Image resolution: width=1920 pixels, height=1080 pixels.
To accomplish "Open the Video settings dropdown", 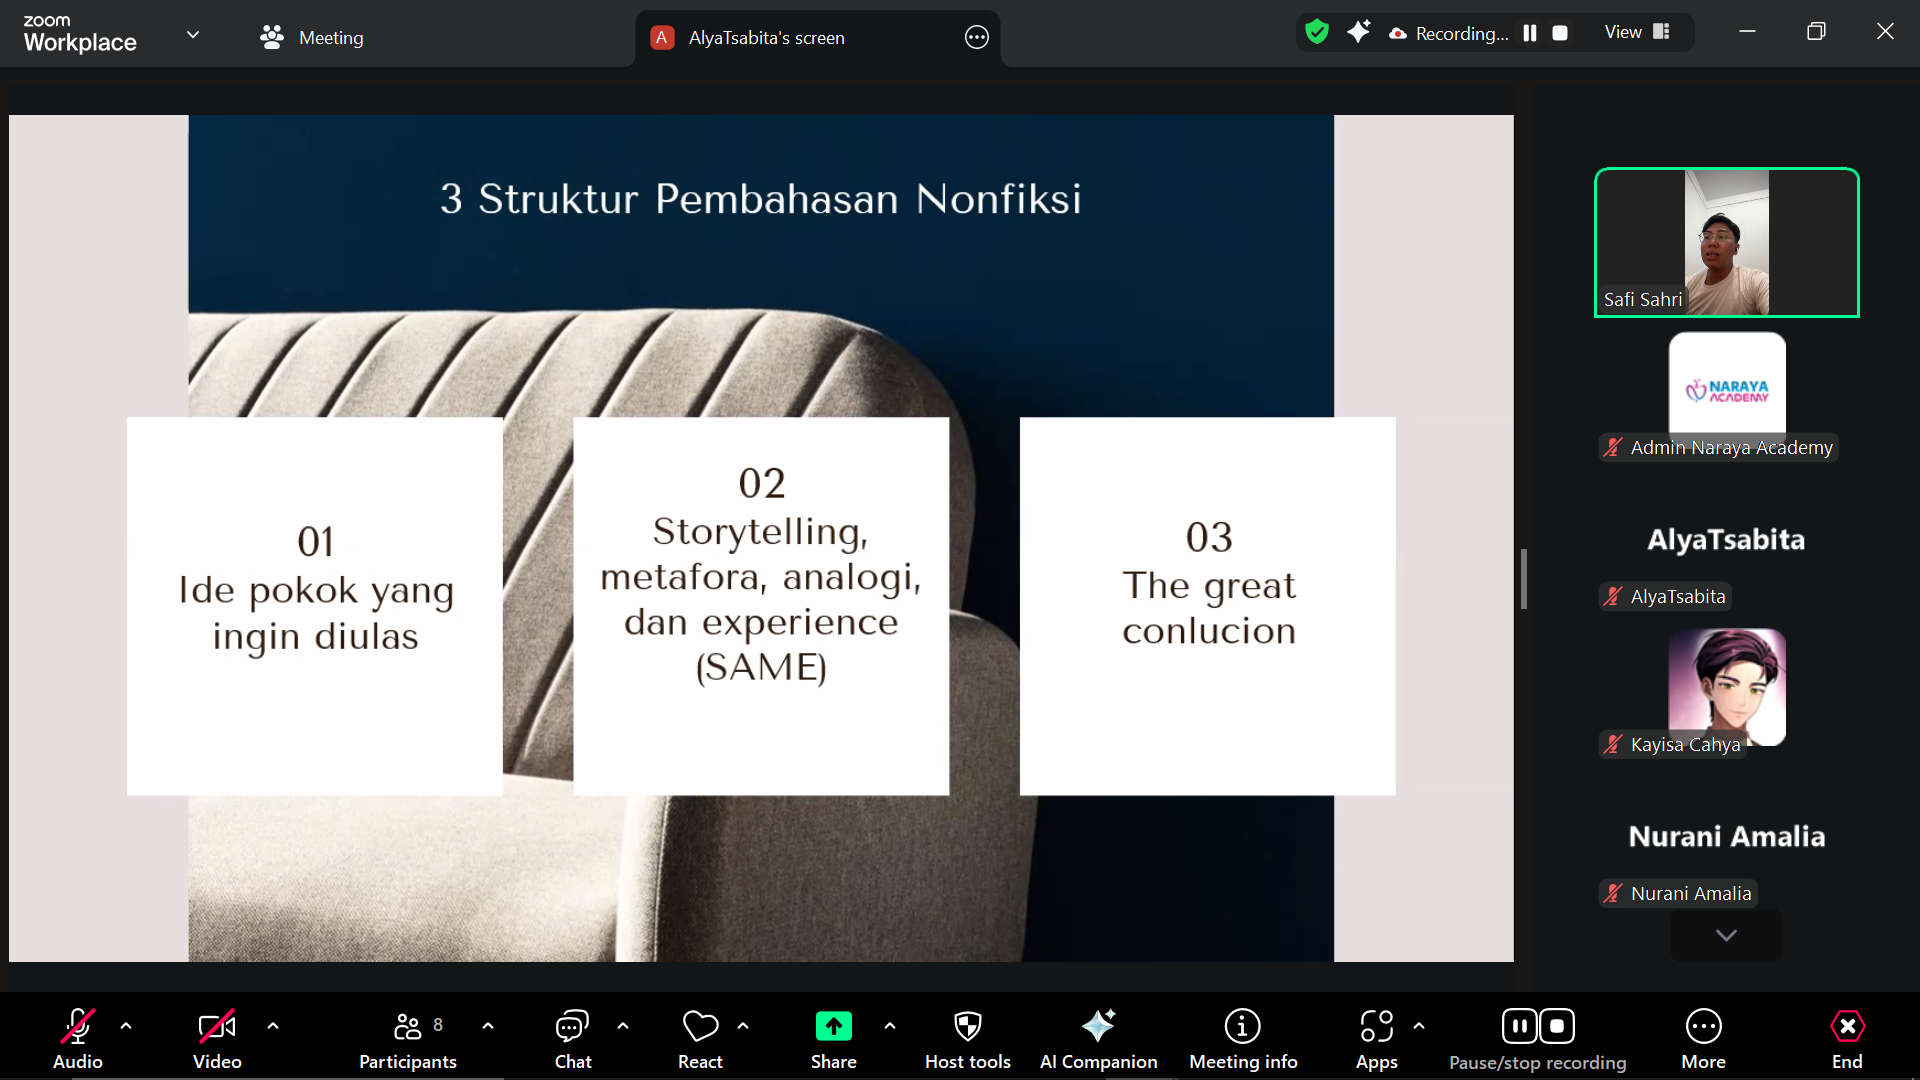I will [x=273, y=1026].
